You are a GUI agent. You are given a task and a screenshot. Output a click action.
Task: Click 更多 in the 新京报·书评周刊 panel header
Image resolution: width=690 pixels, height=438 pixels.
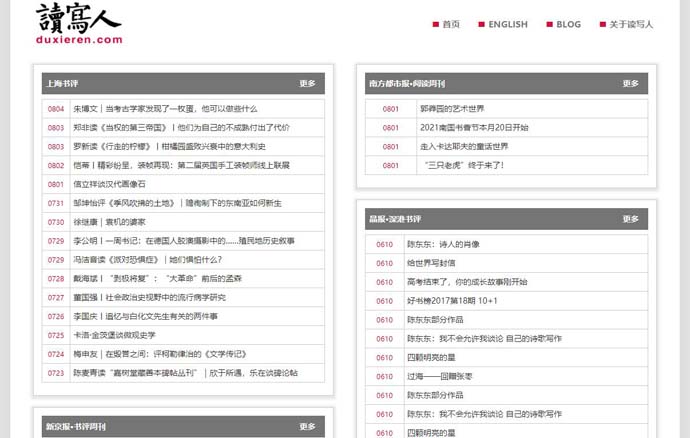(x=307, y=427)
